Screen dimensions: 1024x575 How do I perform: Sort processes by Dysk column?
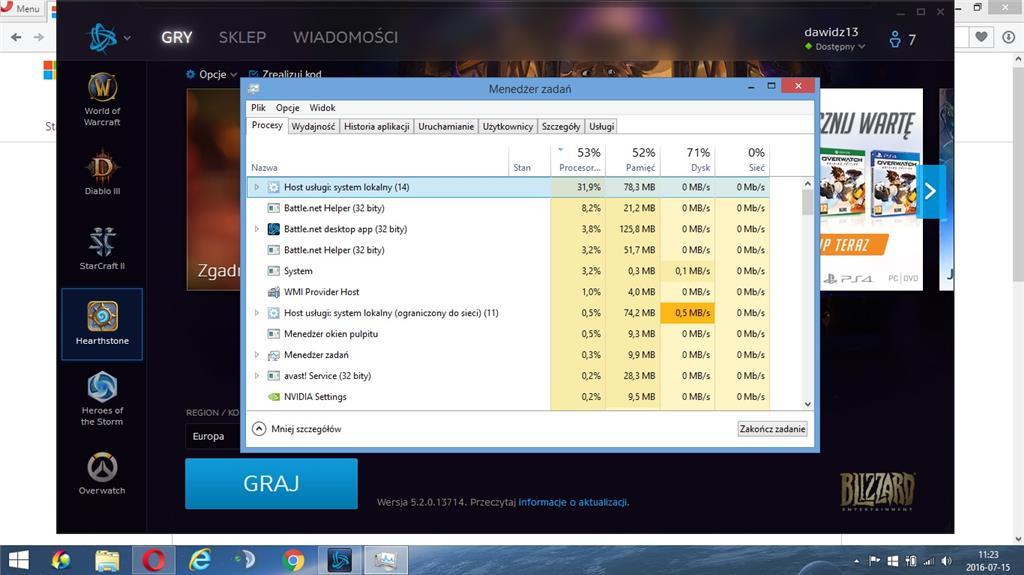(x=688, y=160)
